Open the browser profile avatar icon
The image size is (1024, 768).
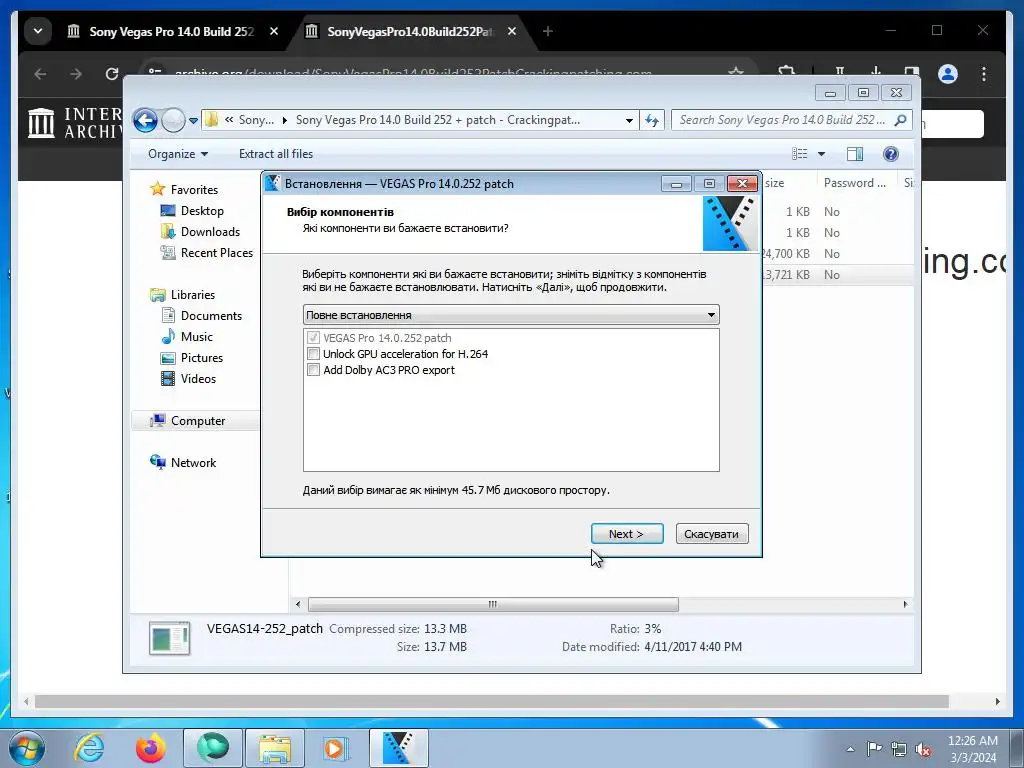(x=948, y=74)
